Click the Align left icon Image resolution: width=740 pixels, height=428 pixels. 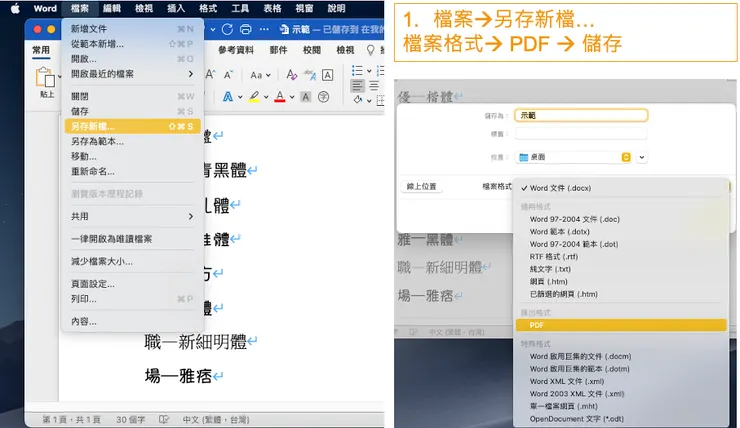[x=357, y=86]
